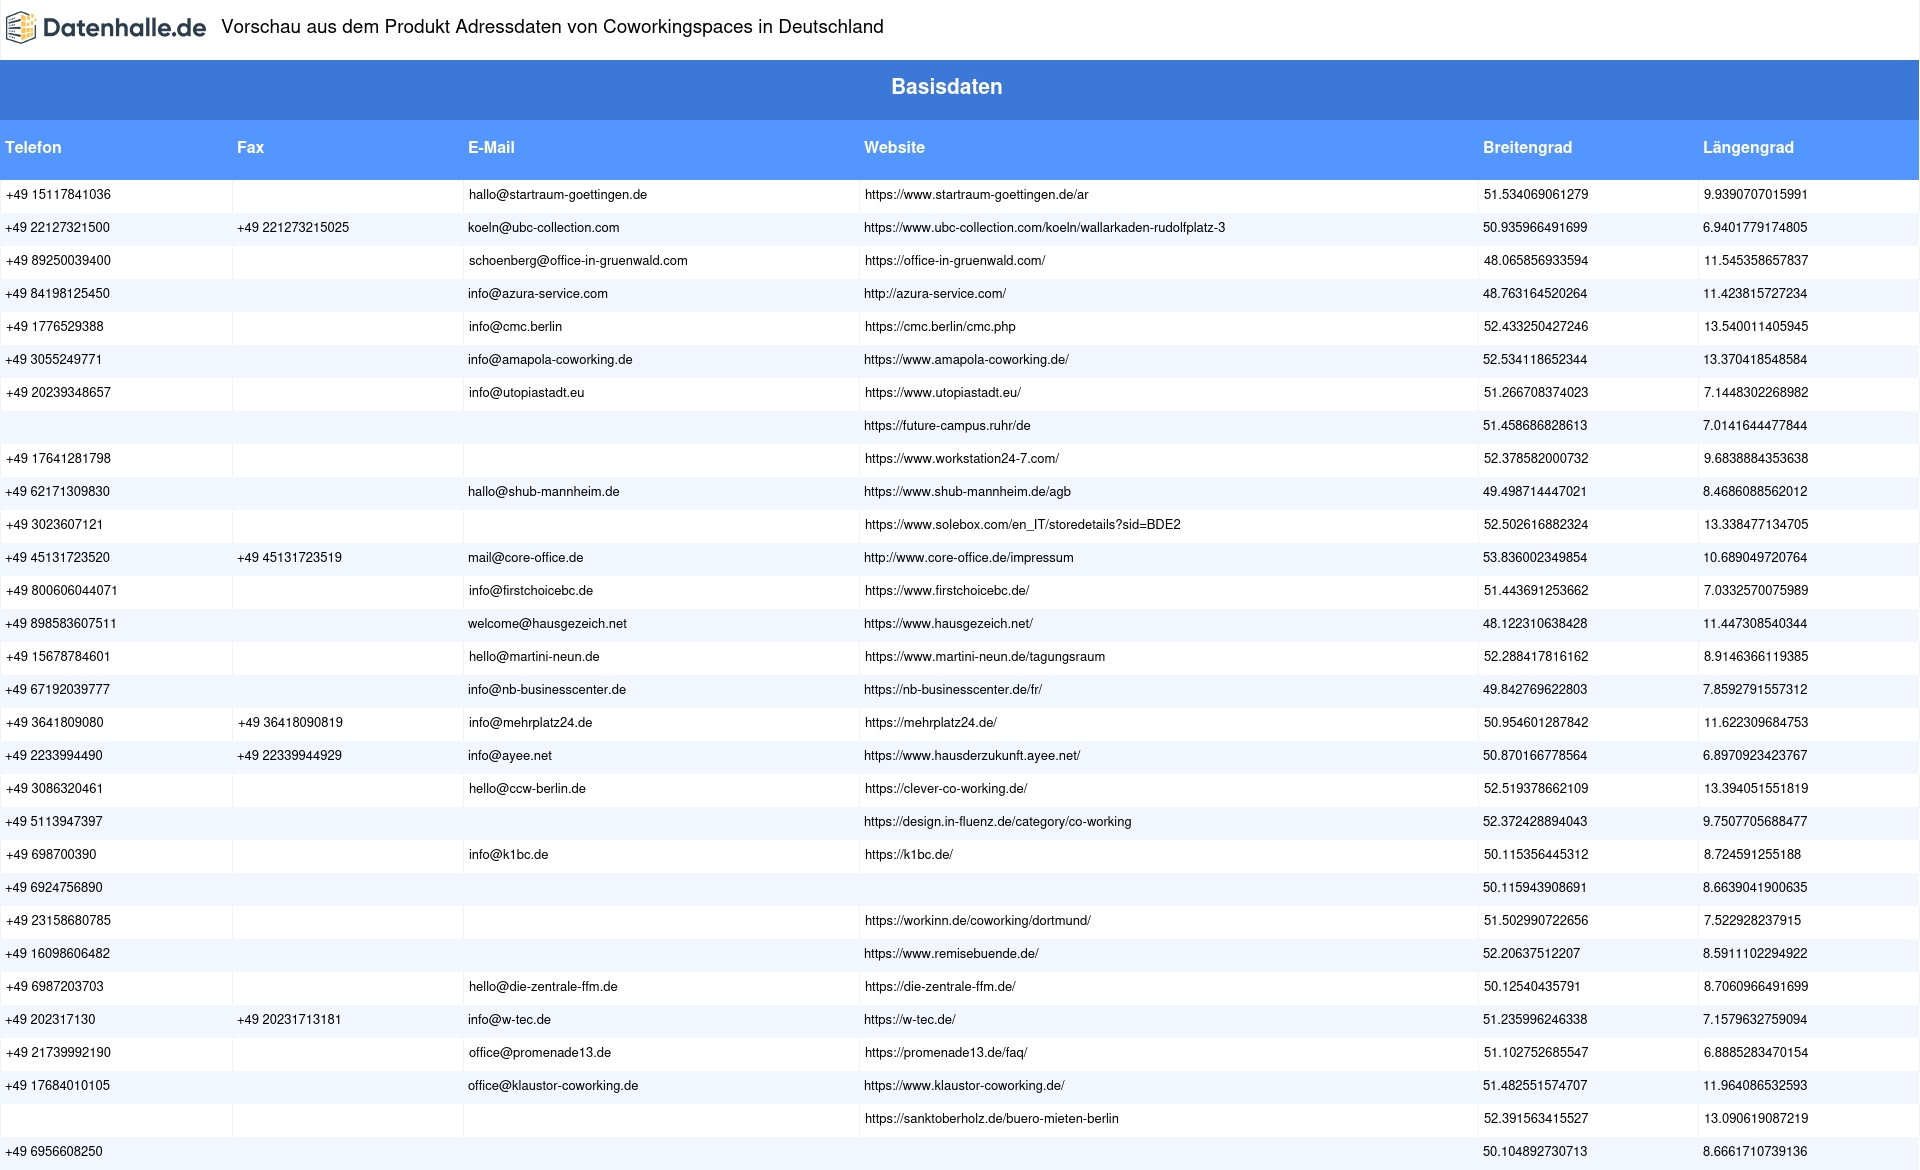Click email hello@ccw-berlin.de
The height and width of the screenshot is (1170, 1920).
click(x=527, y=789)
